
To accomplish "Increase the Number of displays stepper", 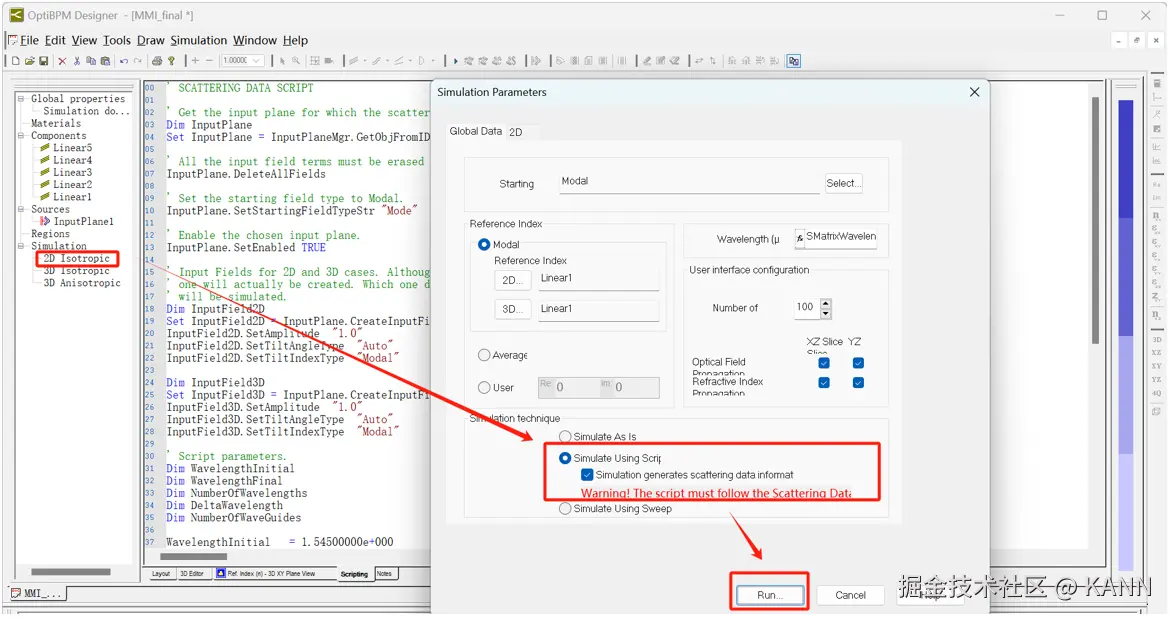I will click(x=825, y=303).
